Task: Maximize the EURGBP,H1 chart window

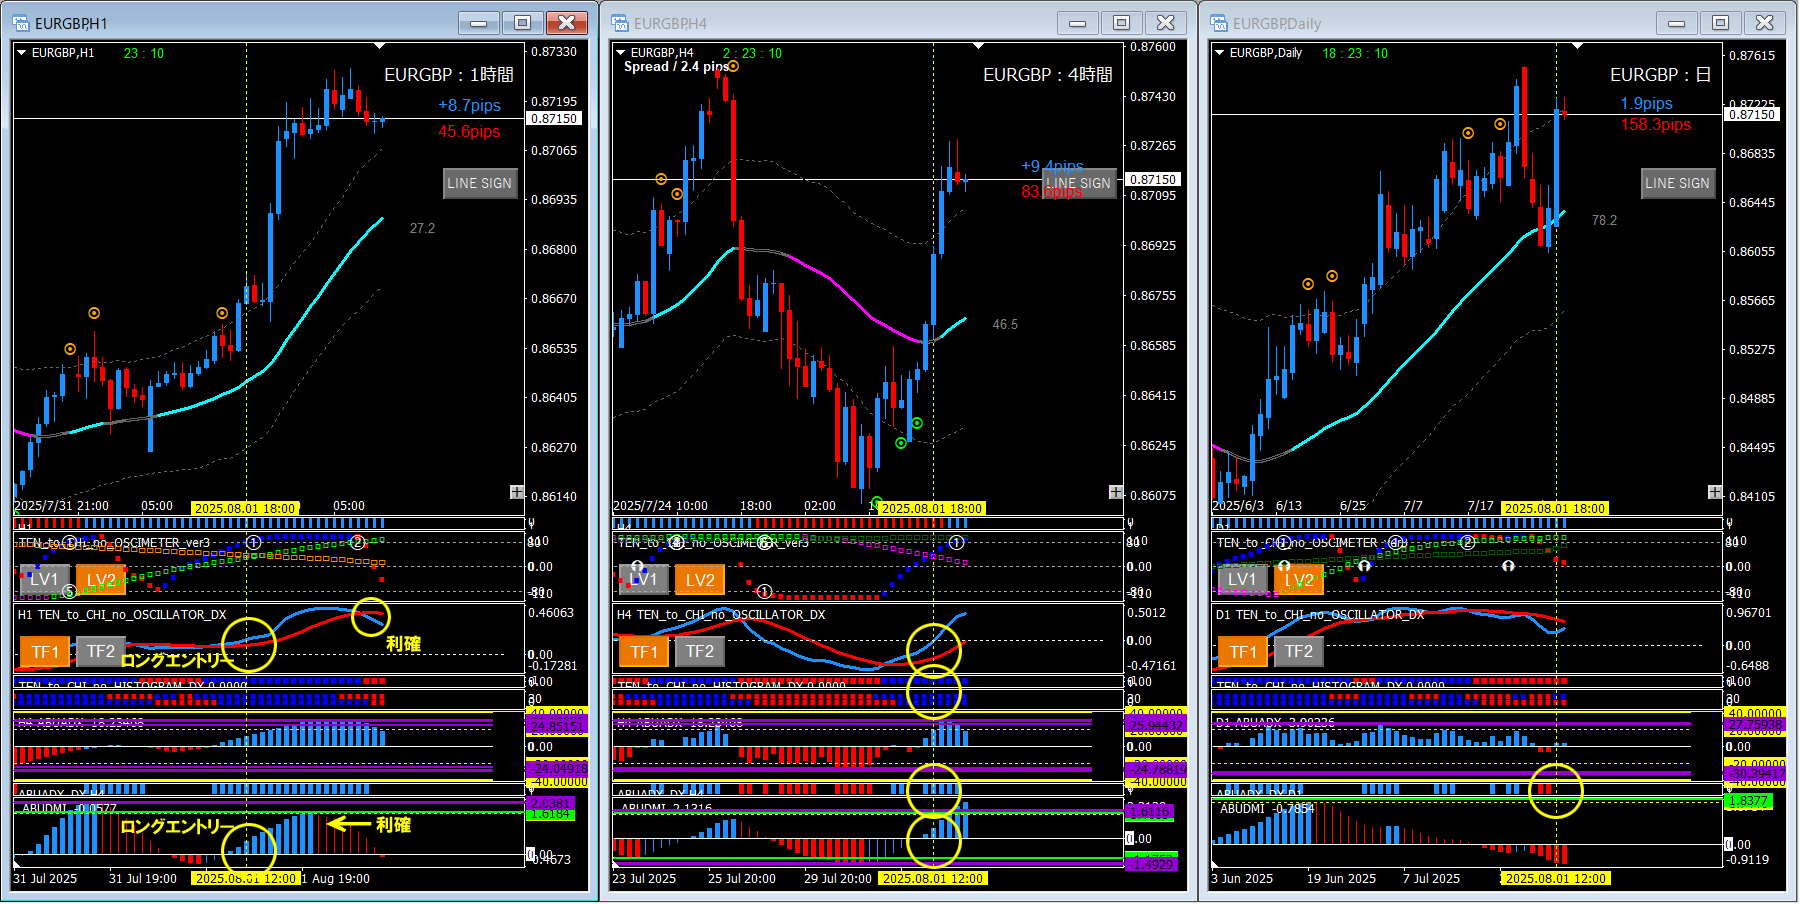Action: click(x=523, y=23)
